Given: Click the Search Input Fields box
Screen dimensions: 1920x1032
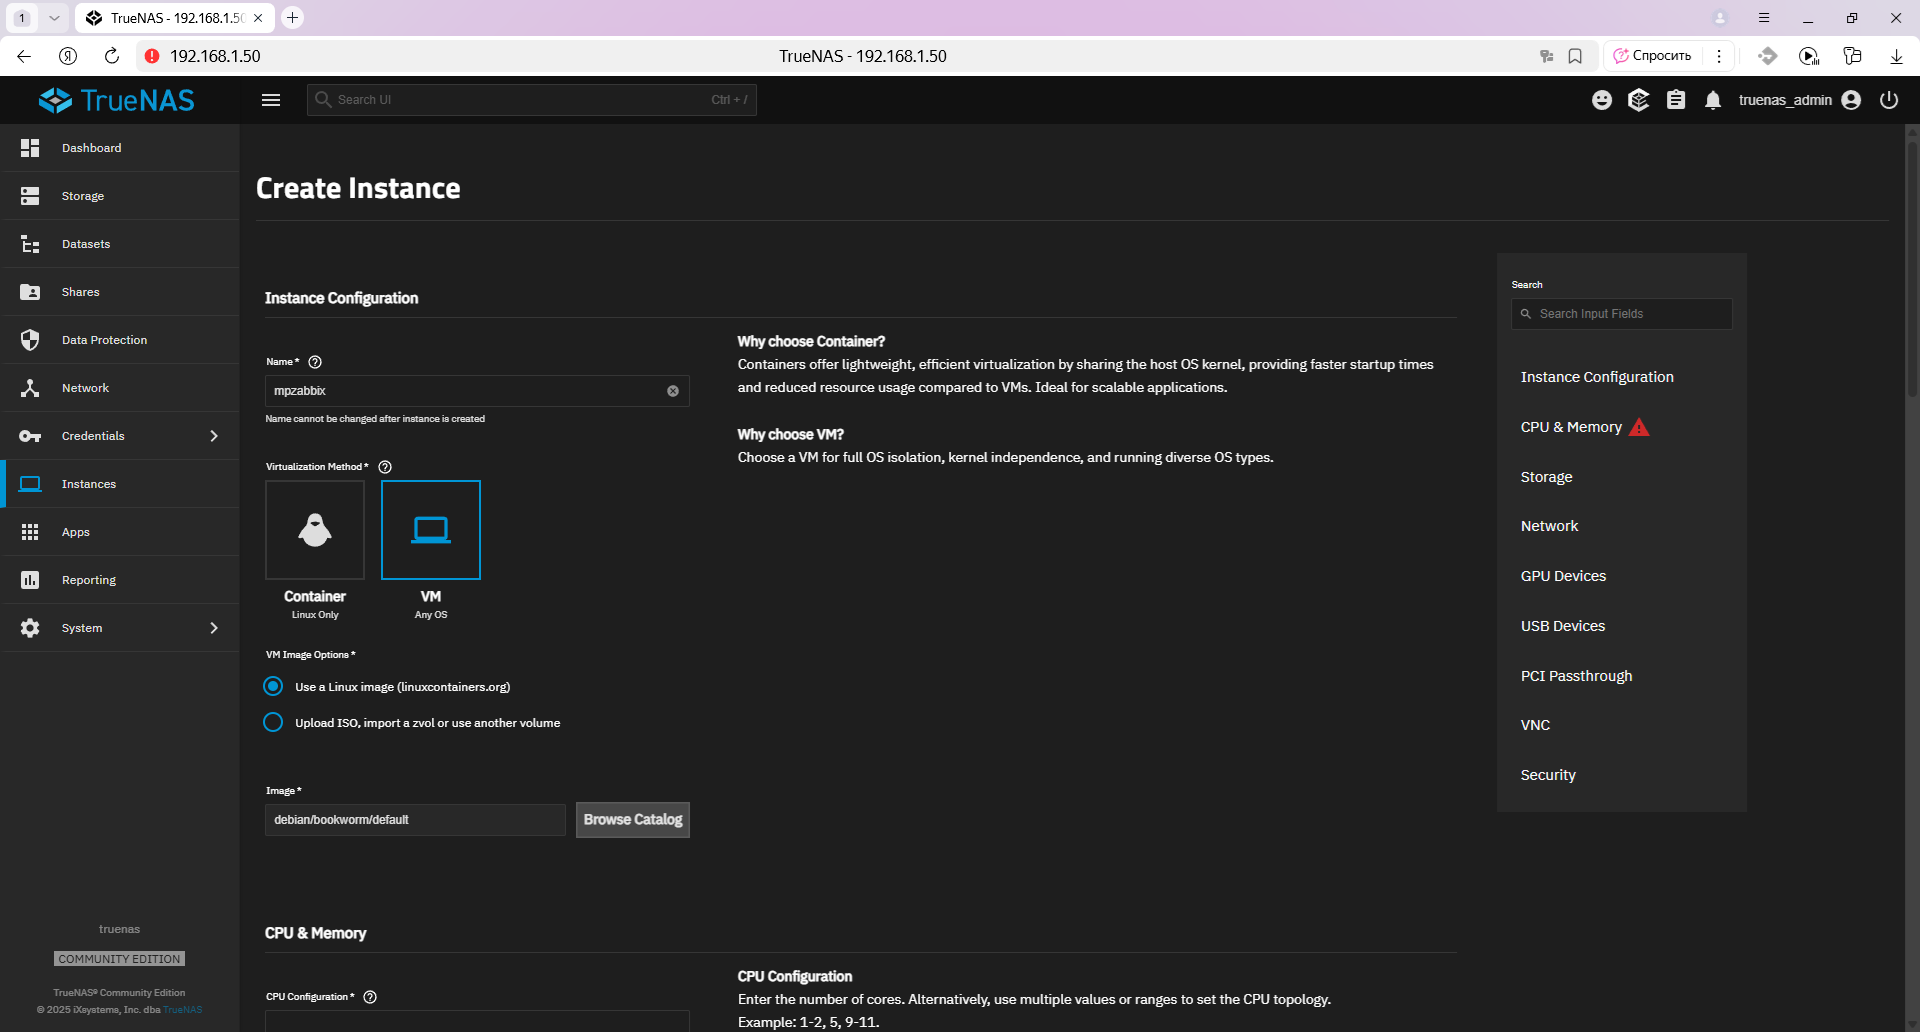Looking at the screenshot, I should [x=1622, y=314].
